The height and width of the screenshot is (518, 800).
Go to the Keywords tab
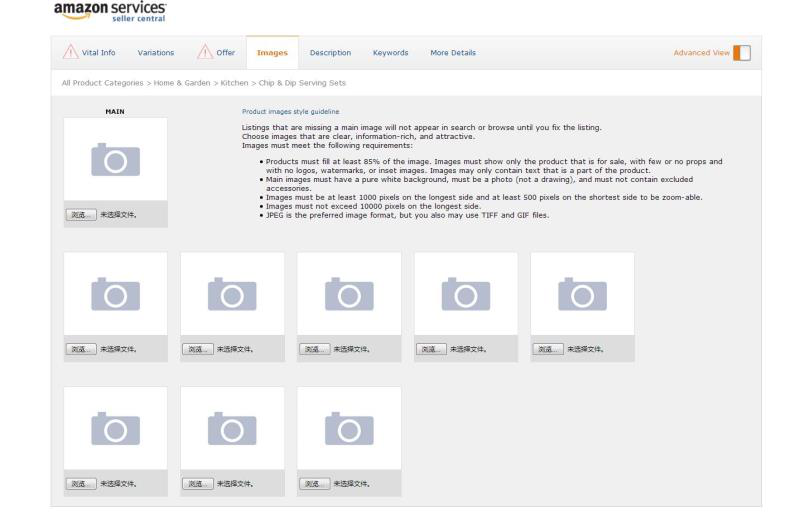390,53
